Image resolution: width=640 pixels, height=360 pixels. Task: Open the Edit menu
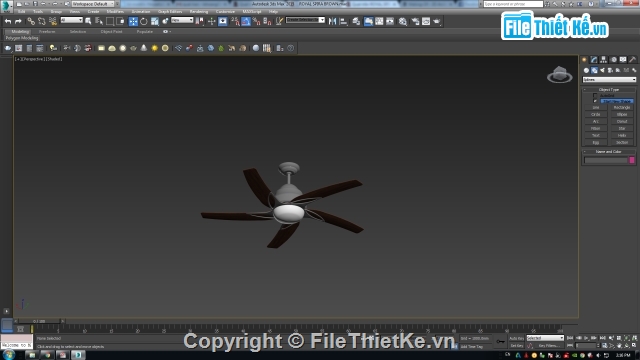point(22,12)
